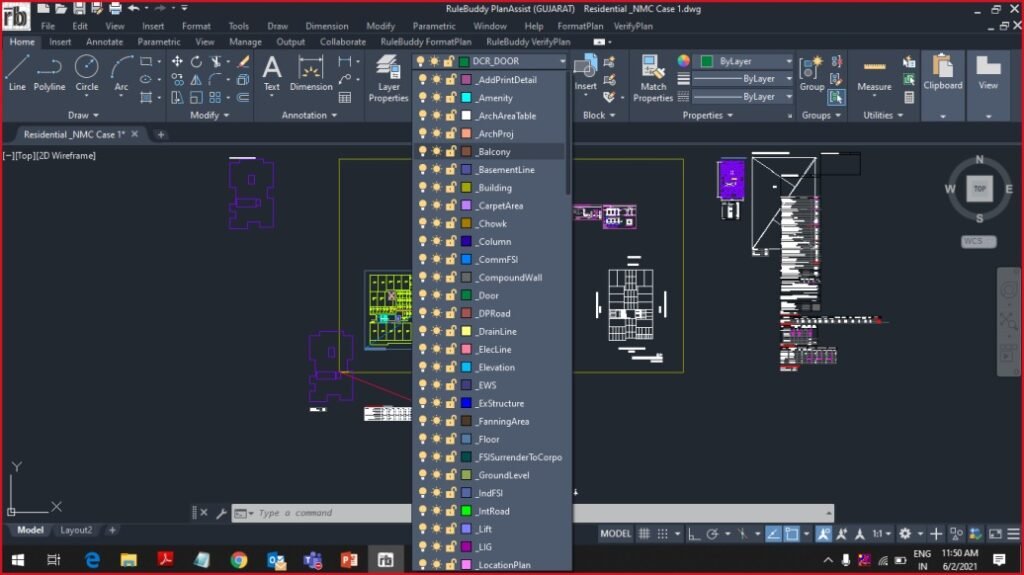Expand the Annotation panel
The width and height of the screenshot is (1024, 575).
coord(309,115)
